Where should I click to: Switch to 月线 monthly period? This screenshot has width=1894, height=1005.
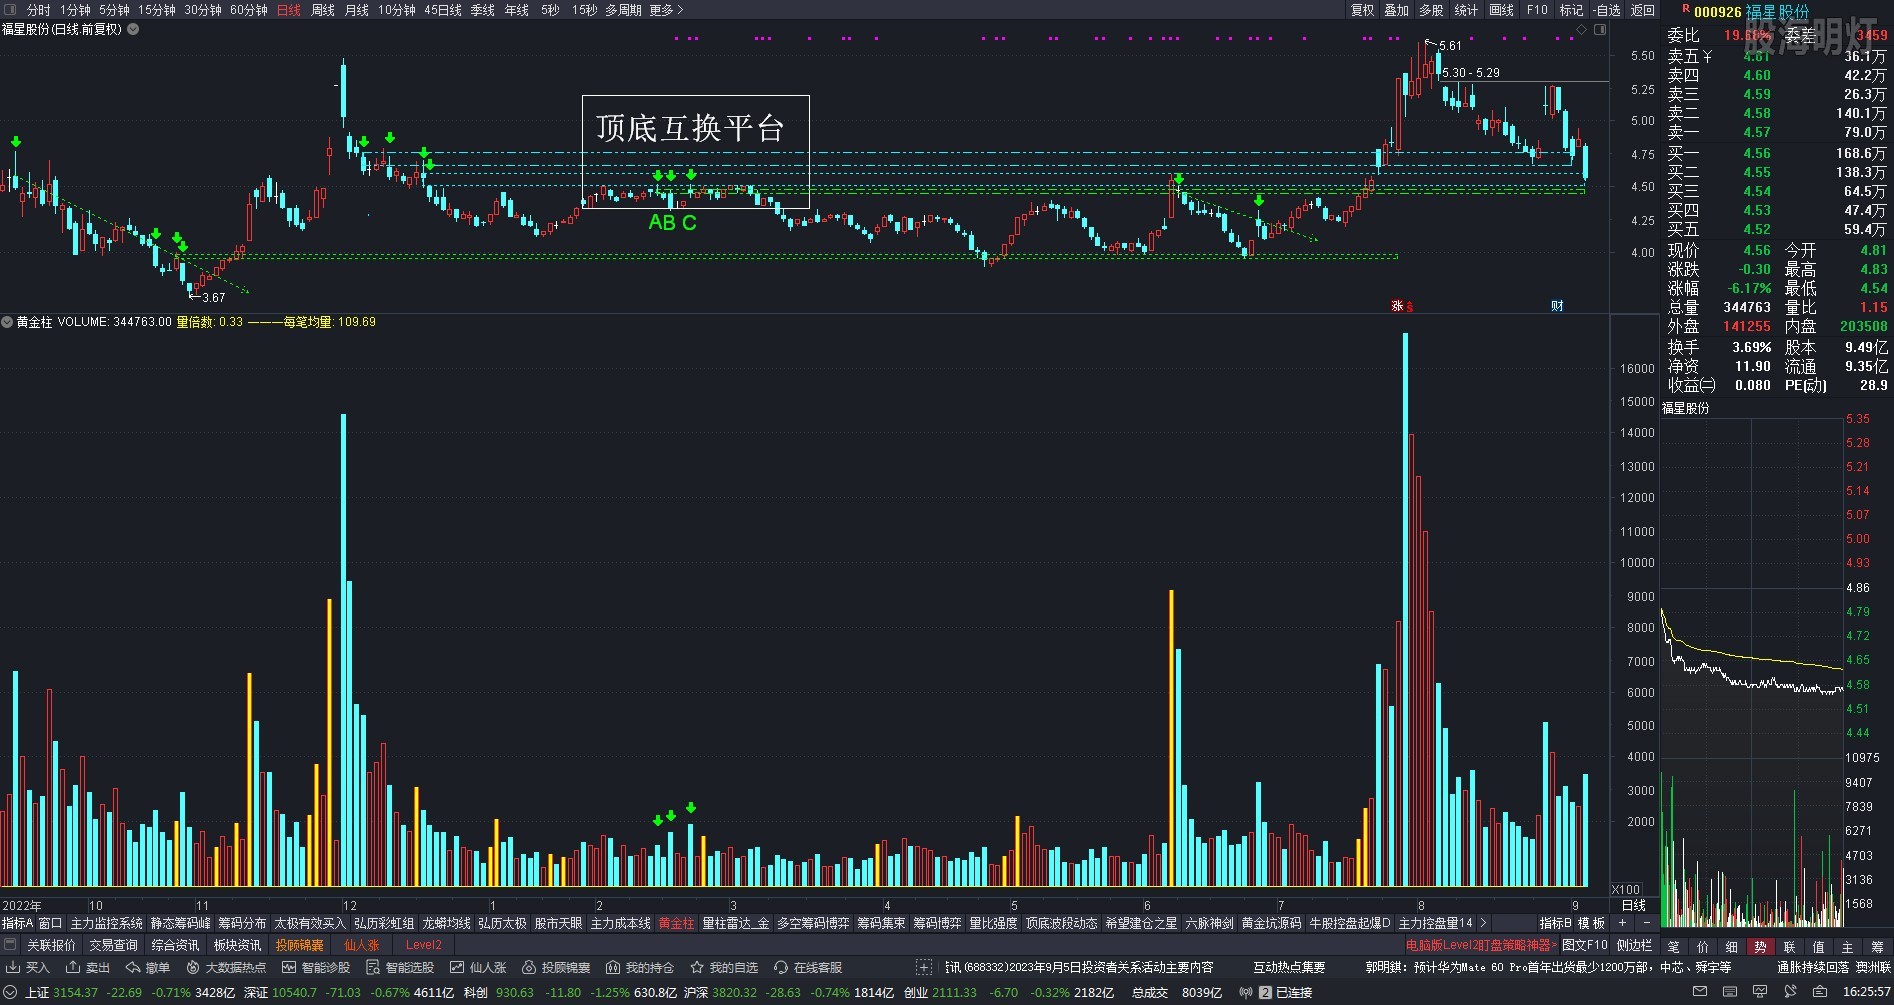pyautogui.click(x=356, y=10)
